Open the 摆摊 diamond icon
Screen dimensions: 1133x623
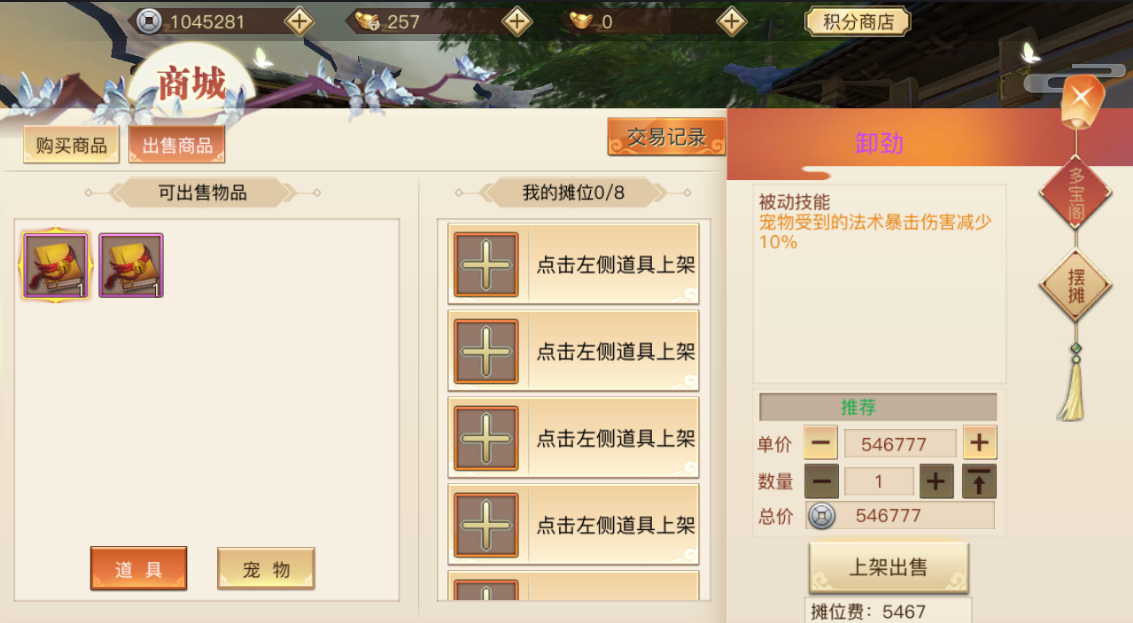1076,285
